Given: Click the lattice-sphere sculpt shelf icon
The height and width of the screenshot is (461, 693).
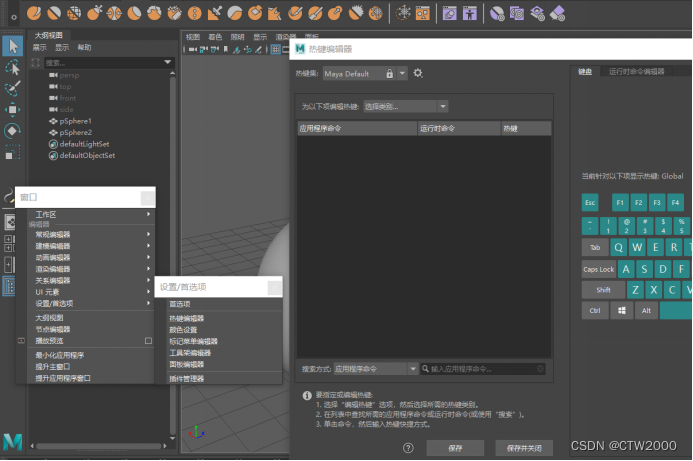Looking at the screenshot, I should coord(74,13).
